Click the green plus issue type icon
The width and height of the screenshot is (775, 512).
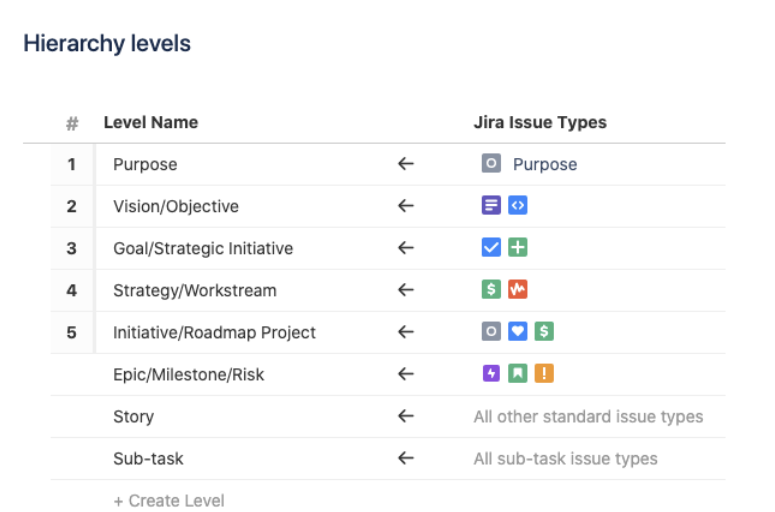(517, 248)
